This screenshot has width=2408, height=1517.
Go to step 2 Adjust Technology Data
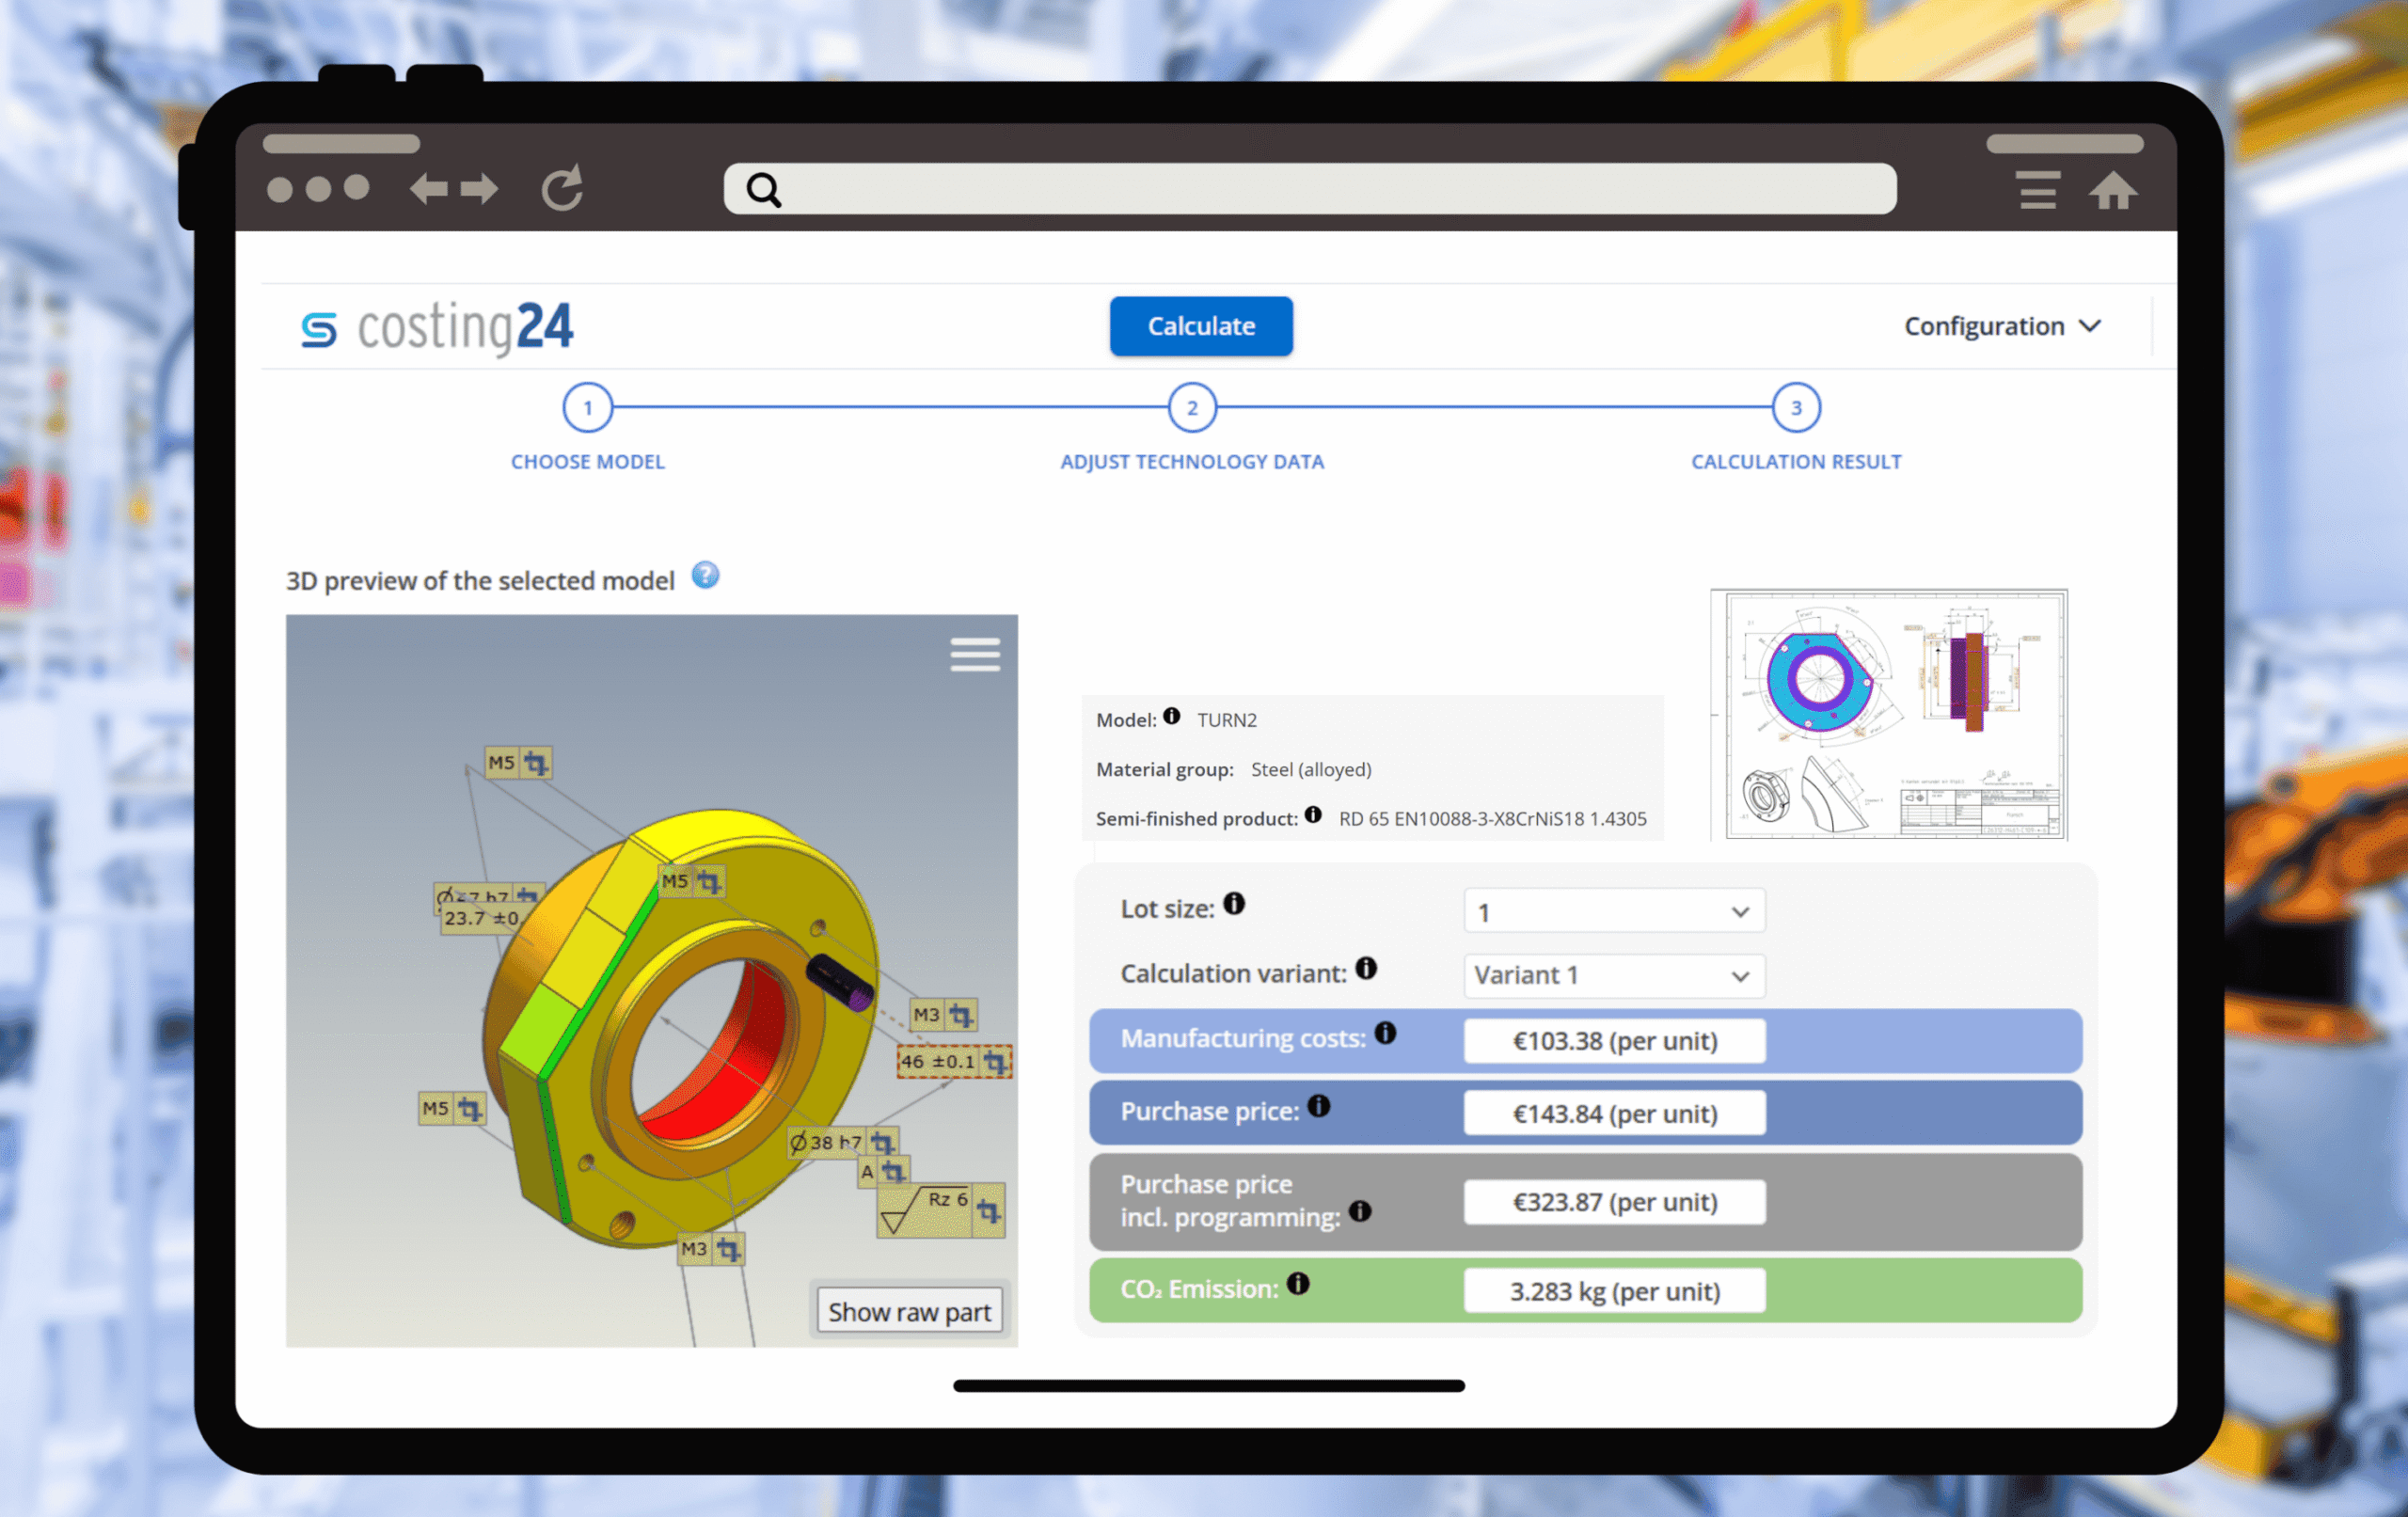point(1192,408)
